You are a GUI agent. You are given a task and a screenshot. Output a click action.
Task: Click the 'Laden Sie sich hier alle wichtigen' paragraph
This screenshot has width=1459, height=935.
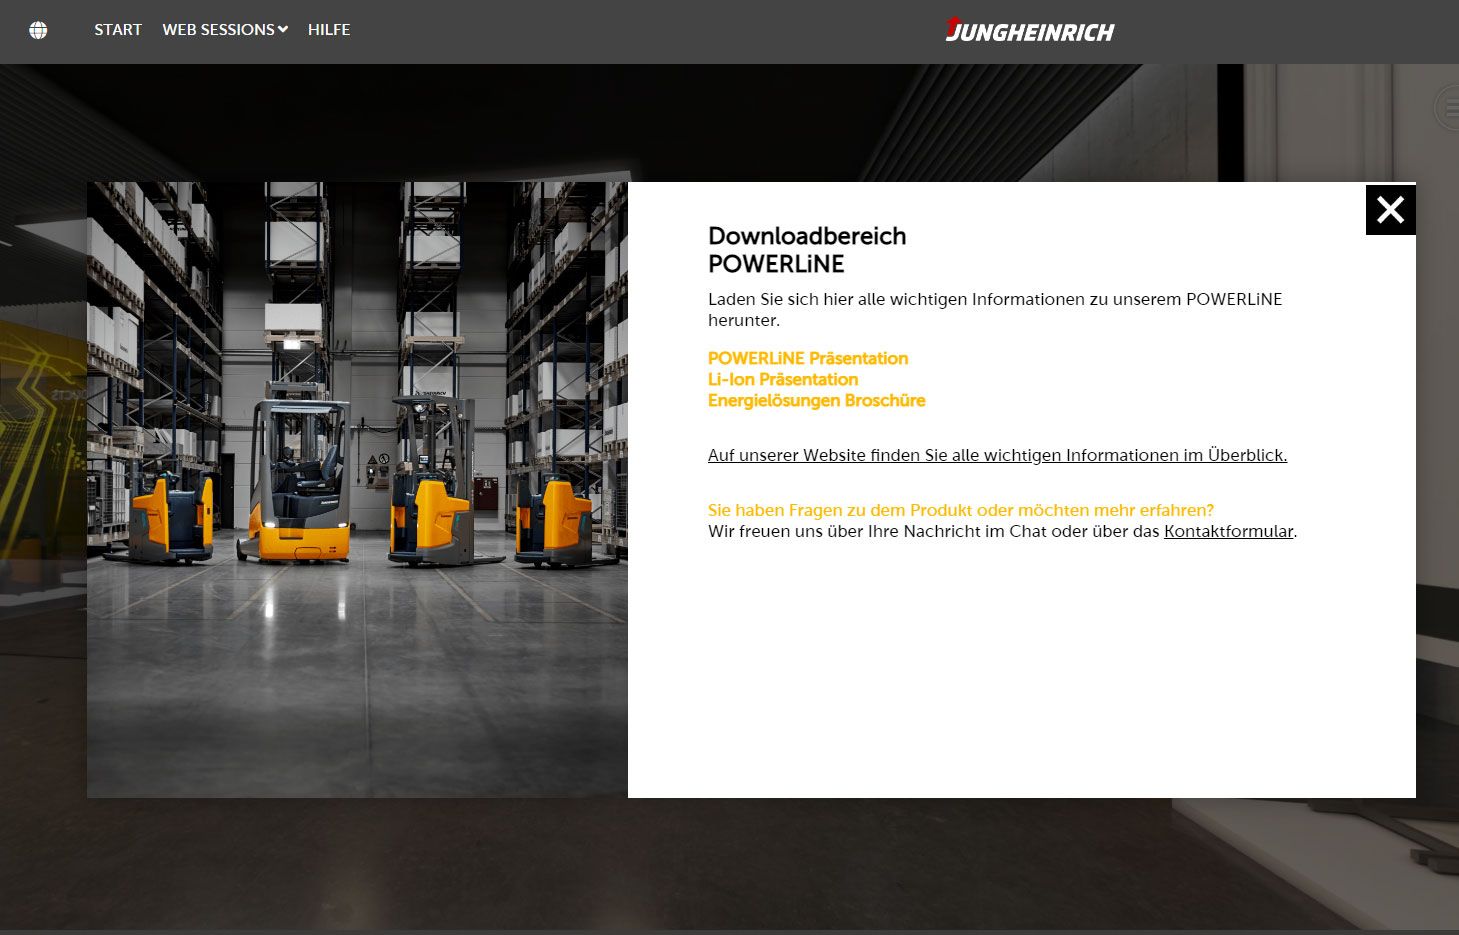(995, 309)
